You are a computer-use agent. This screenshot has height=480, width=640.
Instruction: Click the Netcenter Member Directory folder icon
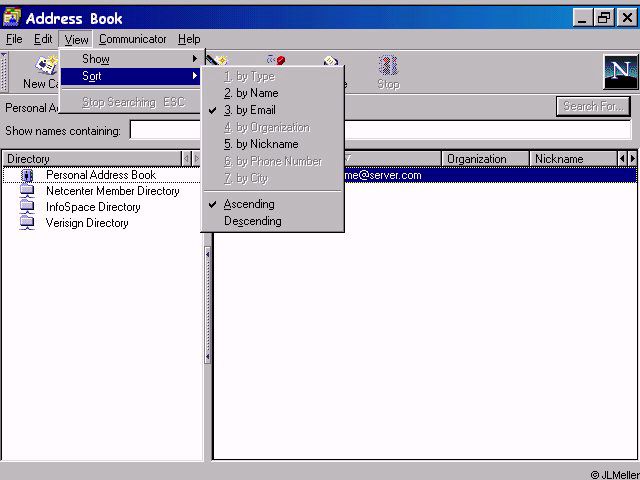point(27,191)
